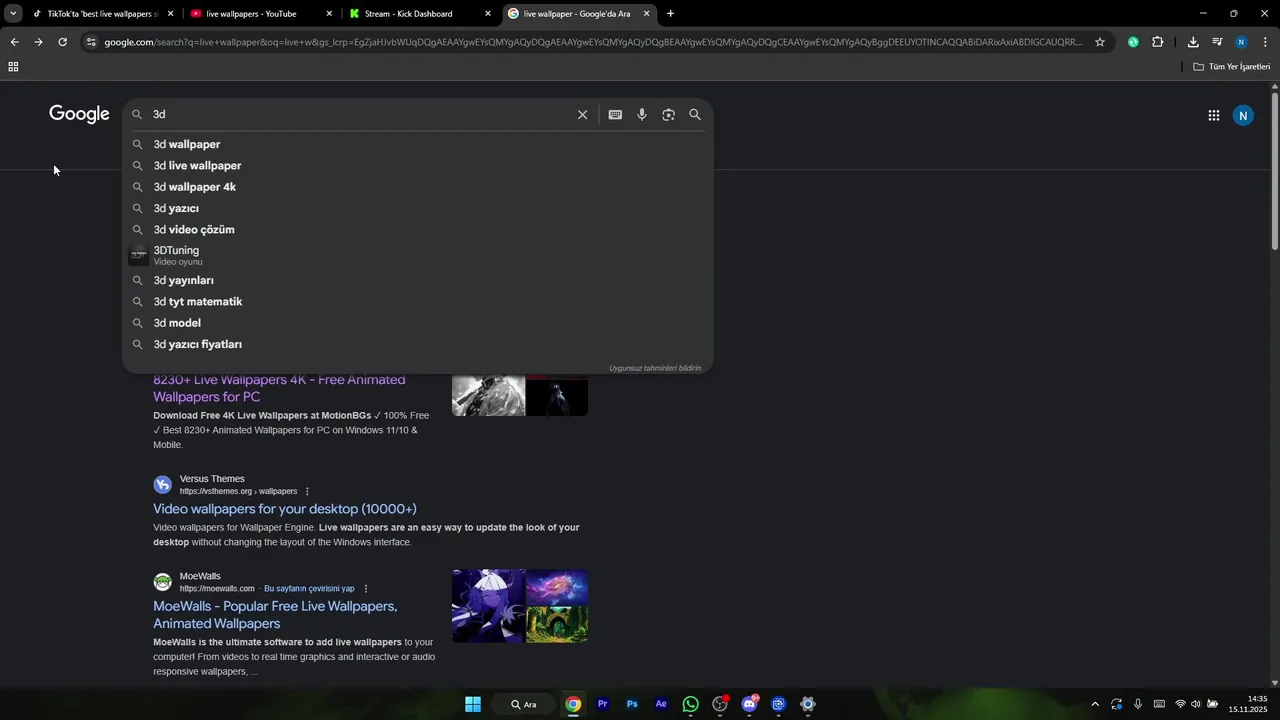Open a new browser tab

point(670,14)
